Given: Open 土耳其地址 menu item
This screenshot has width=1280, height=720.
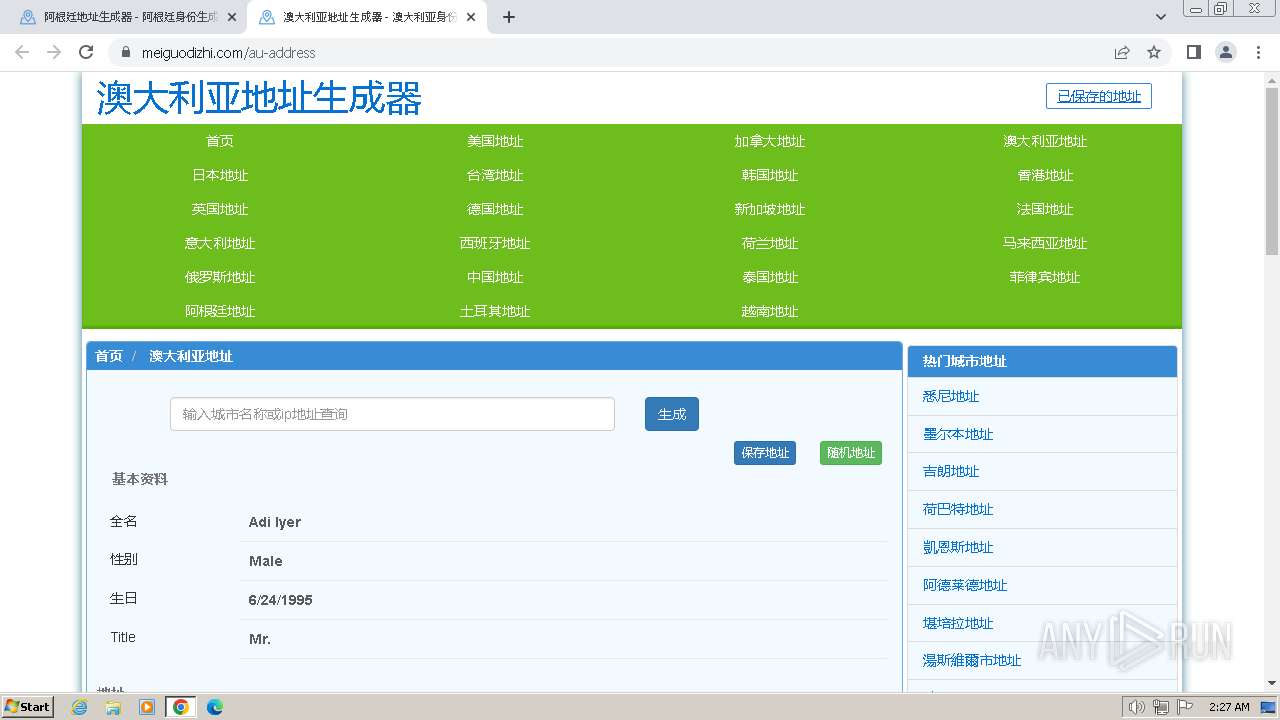Looking at the screenshot, I should pyautogui.click(x=495, y=311).
